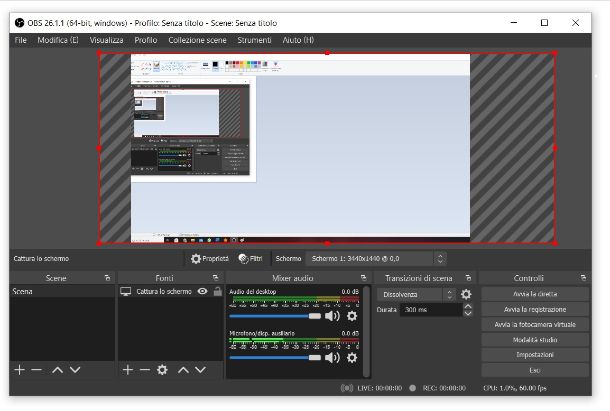Open Audio del desktop settings gear

(x=352, y=316)
